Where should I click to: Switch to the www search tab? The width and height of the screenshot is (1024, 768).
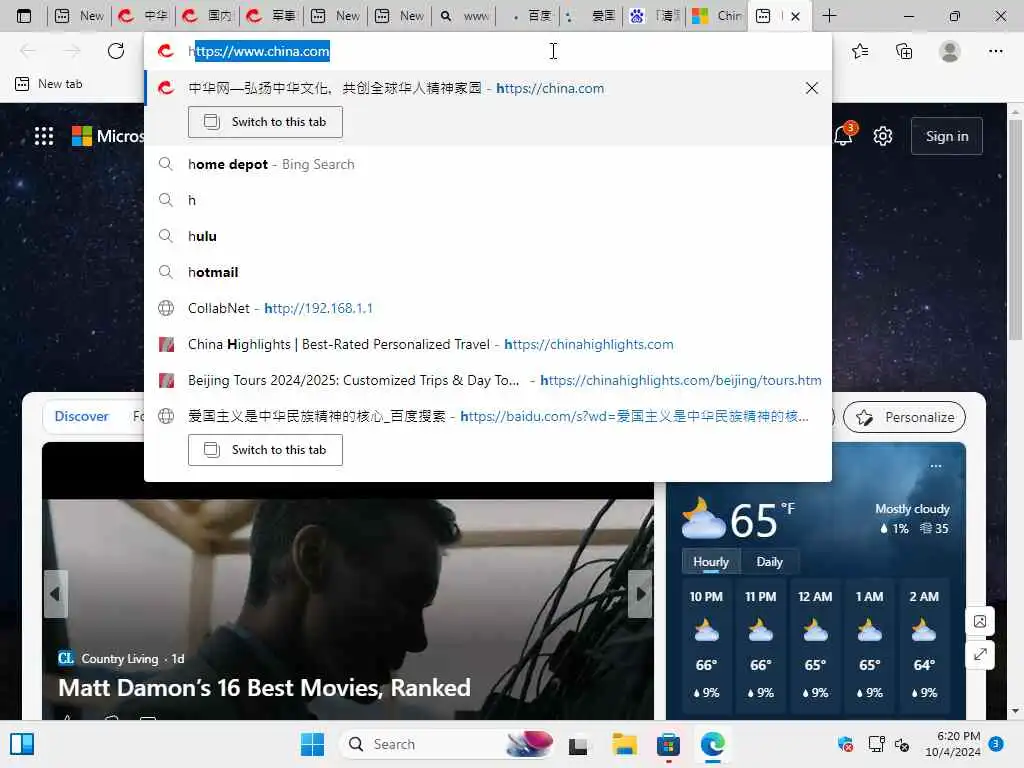click(x=464, y=16)
